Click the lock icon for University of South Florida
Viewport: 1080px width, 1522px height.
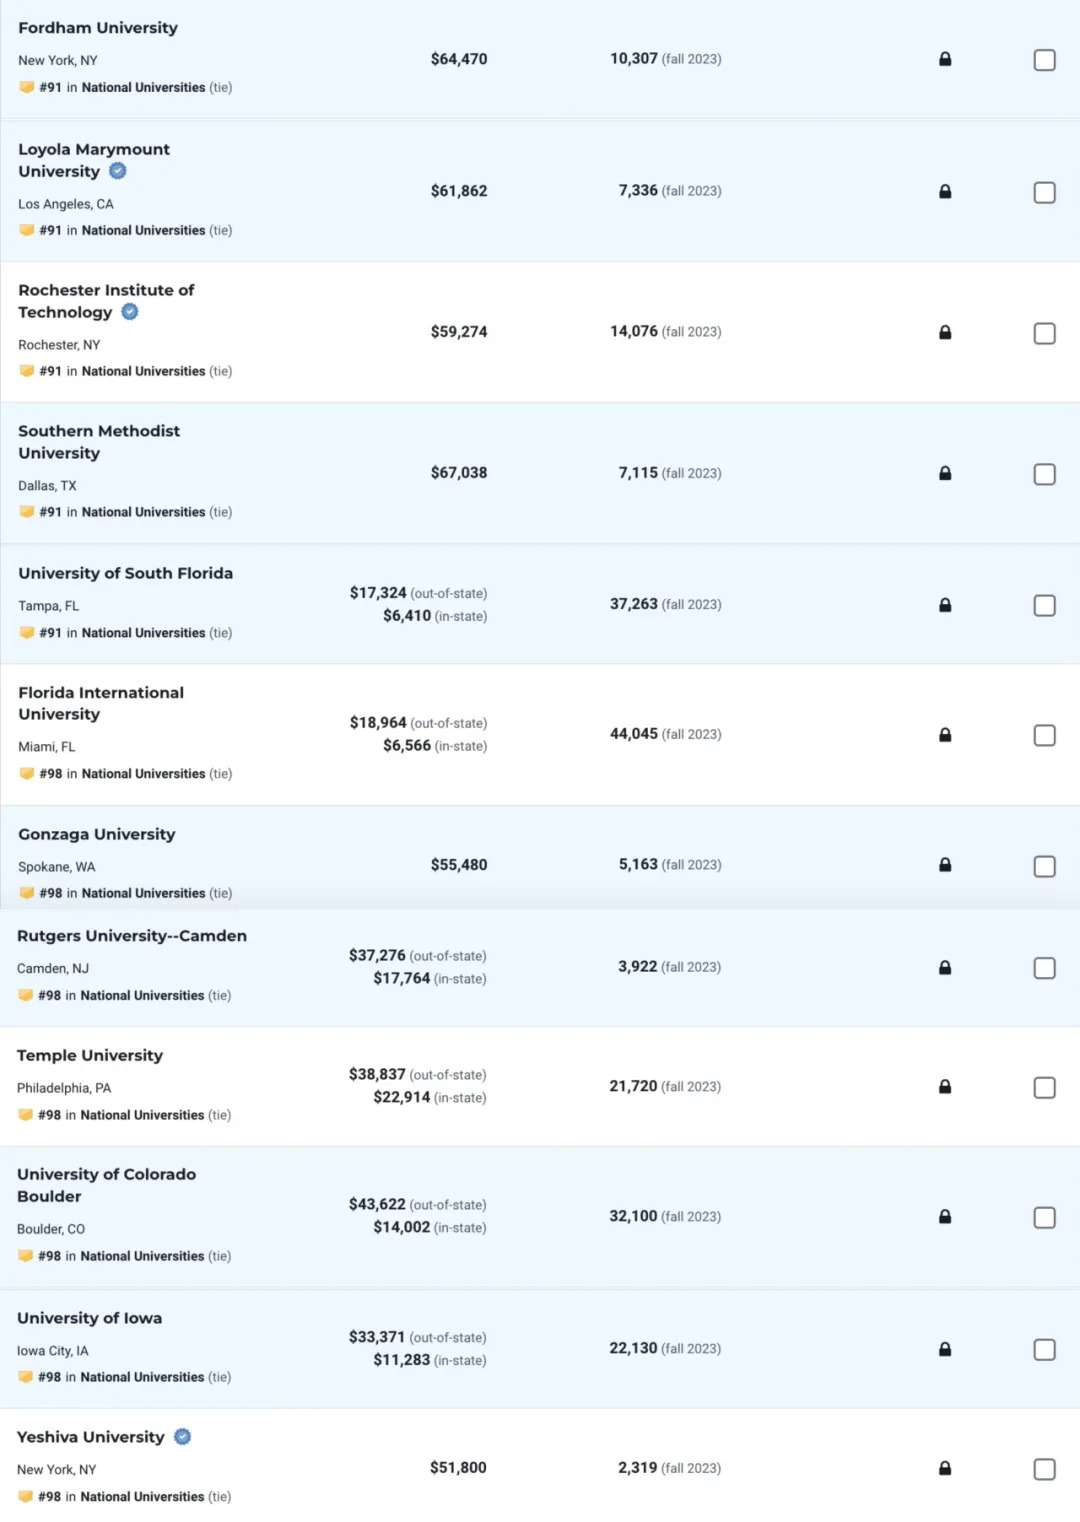coord(945,605)
